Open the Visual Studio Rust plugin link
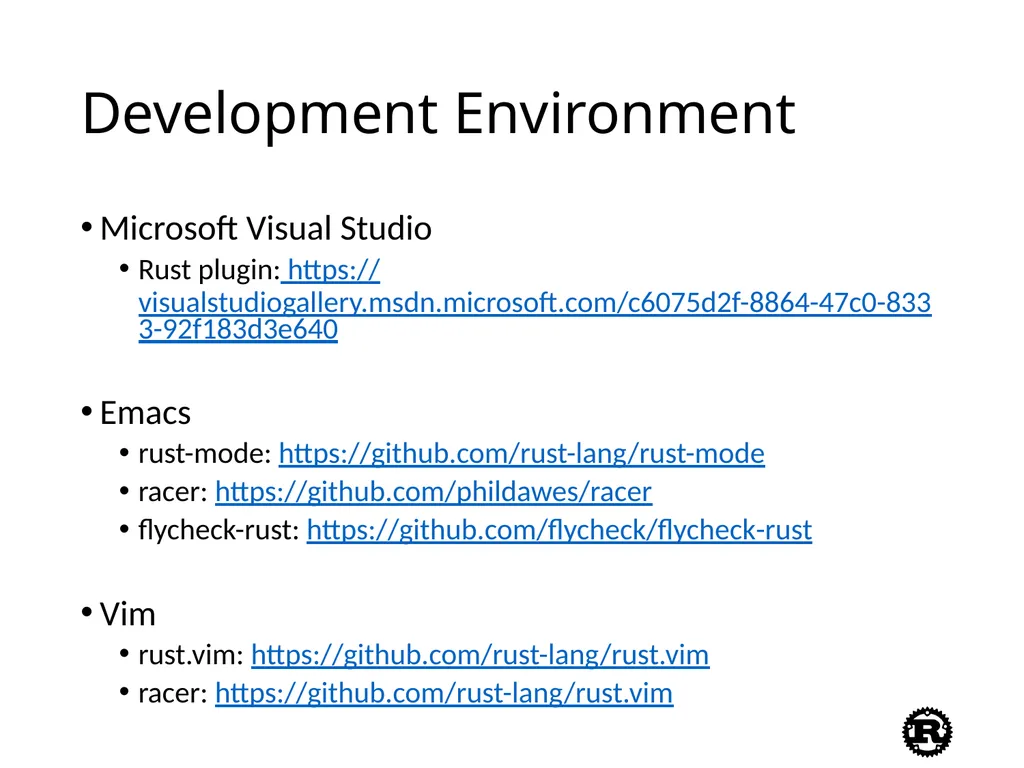 point(534,302)
